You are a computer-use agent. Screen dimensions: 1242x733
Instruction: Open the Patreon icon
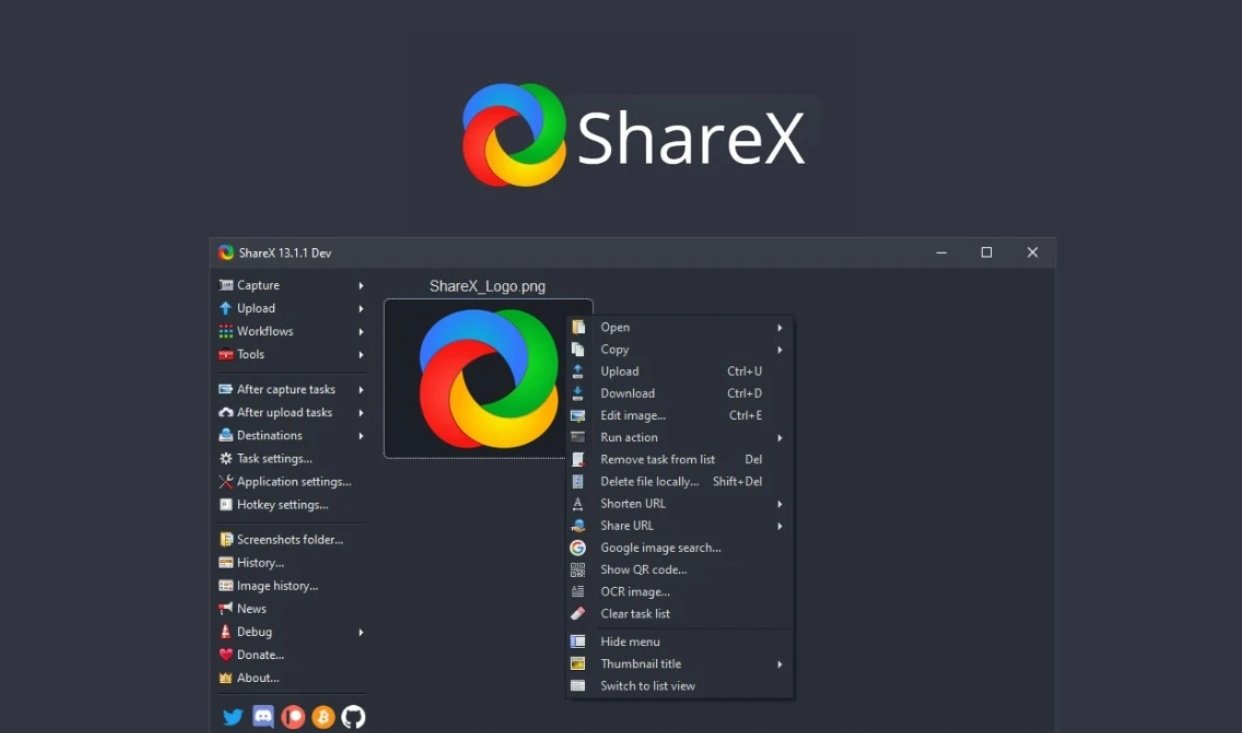point(293,717)
